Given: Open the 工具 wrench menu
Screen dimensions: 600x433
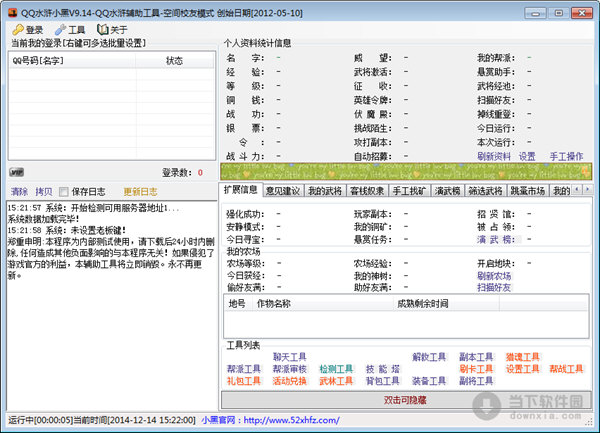Looking at the screenshot, I should (x=69, y=29).
